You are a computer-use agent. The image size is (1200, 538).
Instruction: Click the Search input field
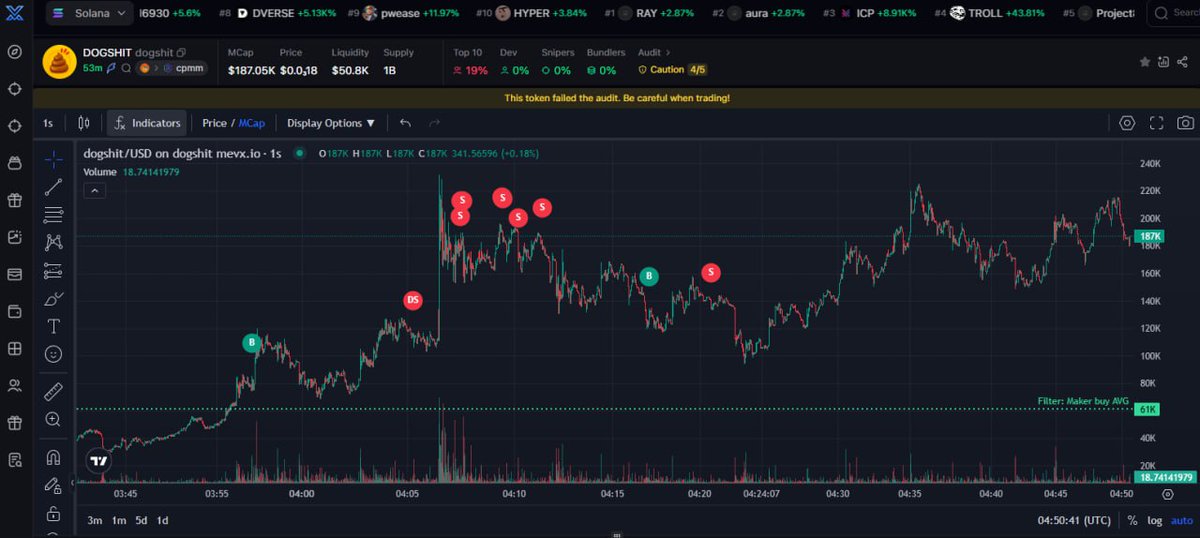[x=1171, y=13]
